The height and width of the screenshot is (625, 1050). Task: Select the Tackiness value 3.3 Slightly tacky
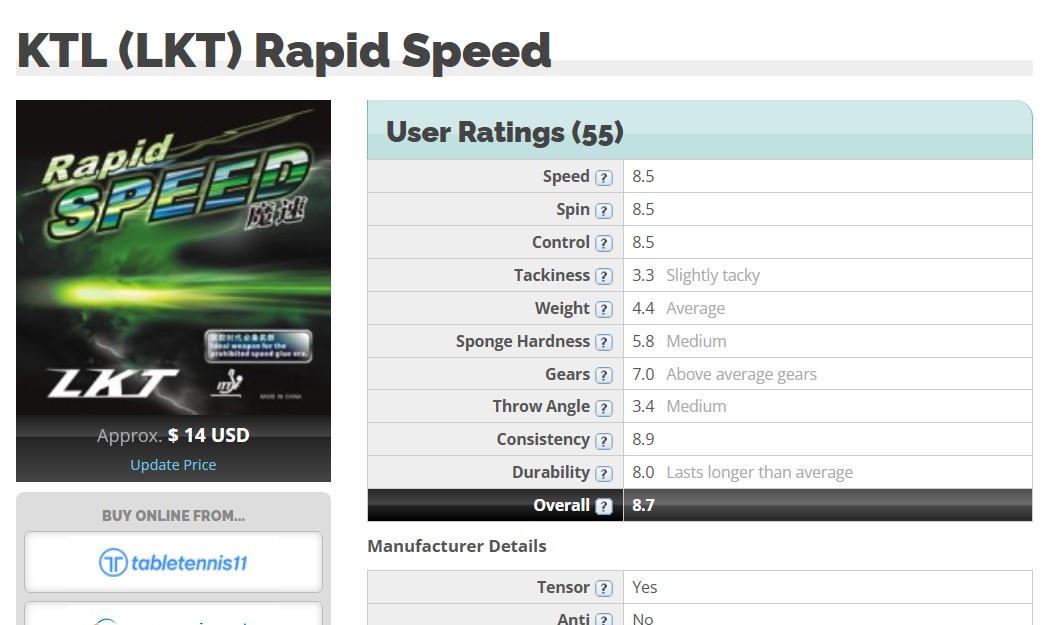[696, 275]
